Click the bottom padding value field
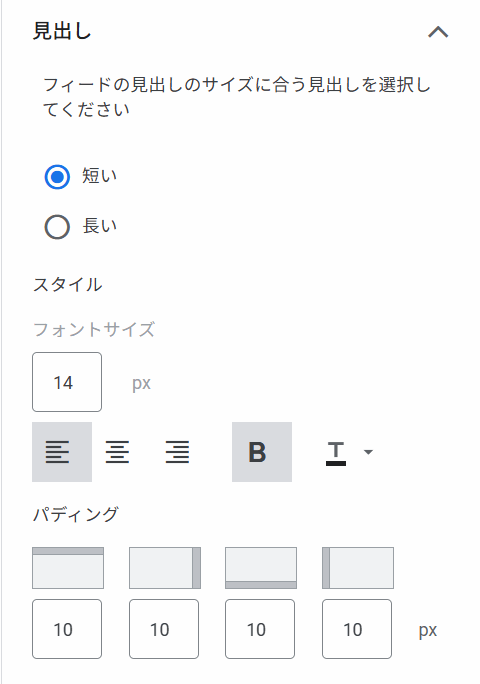This screenshot has width=480, height=684. click(x=260, y=629)
